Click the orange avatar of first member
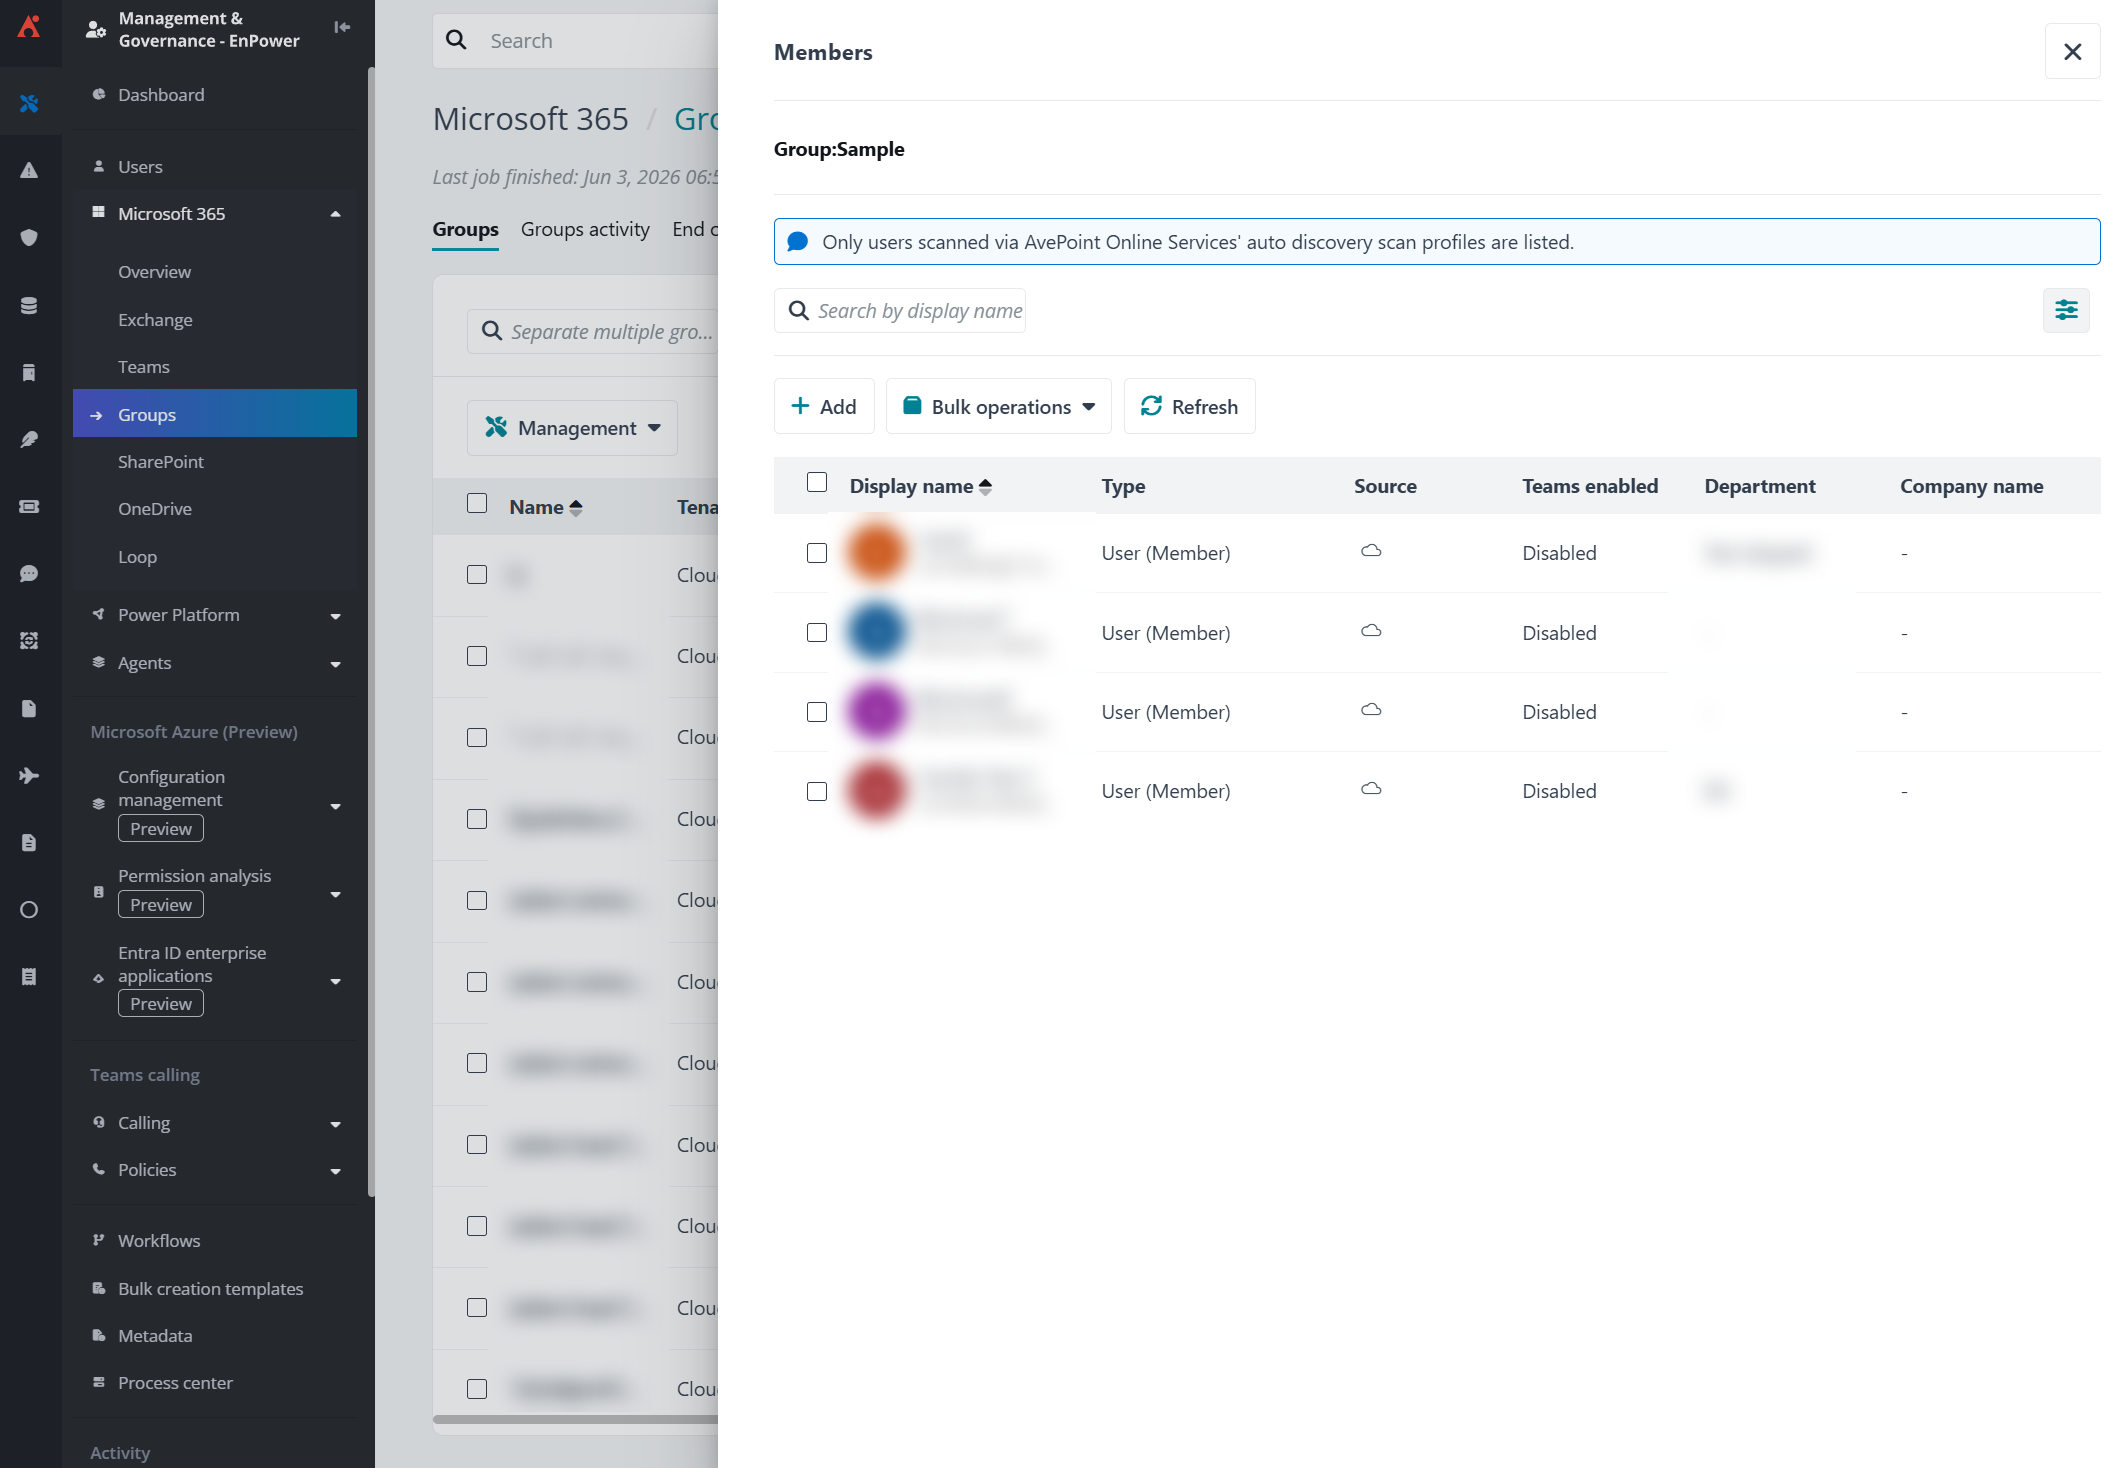This screenshot has height=1468, width=2124. click(876, 552)
